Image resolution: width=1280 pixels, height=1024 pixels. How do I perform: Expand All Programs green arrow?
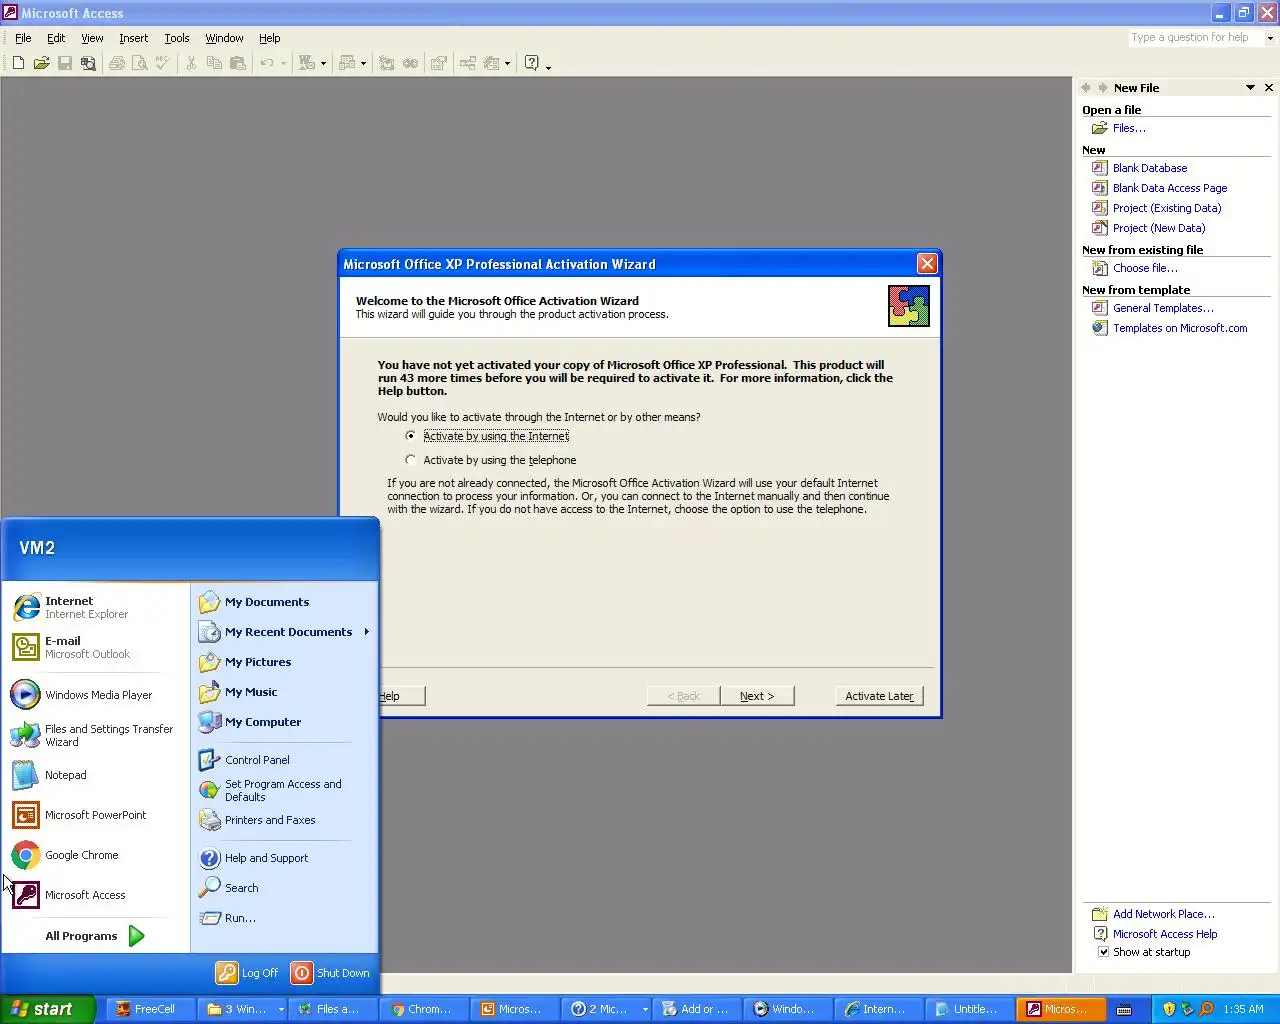137,936
